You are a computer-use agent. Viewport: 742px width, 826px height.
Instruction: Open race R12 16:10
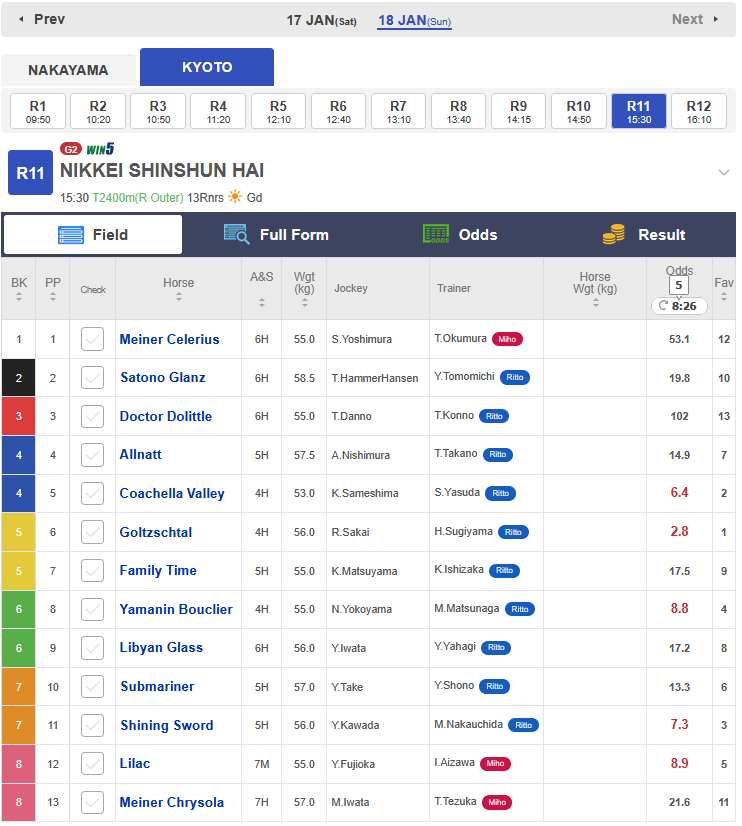699,111
